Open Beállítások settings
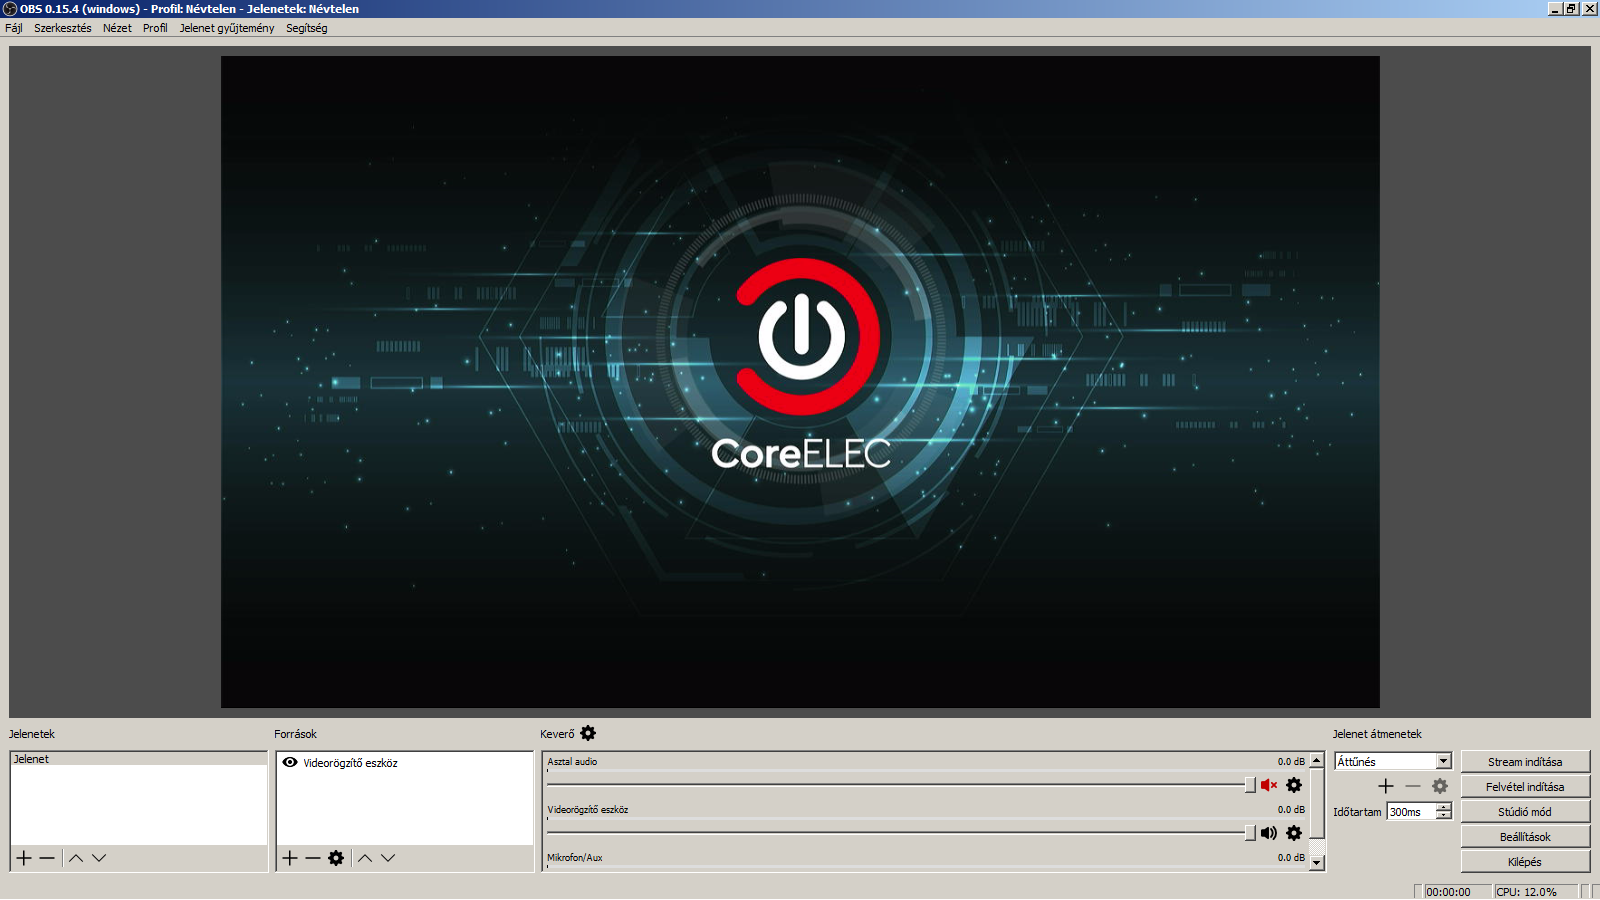 1525,836
